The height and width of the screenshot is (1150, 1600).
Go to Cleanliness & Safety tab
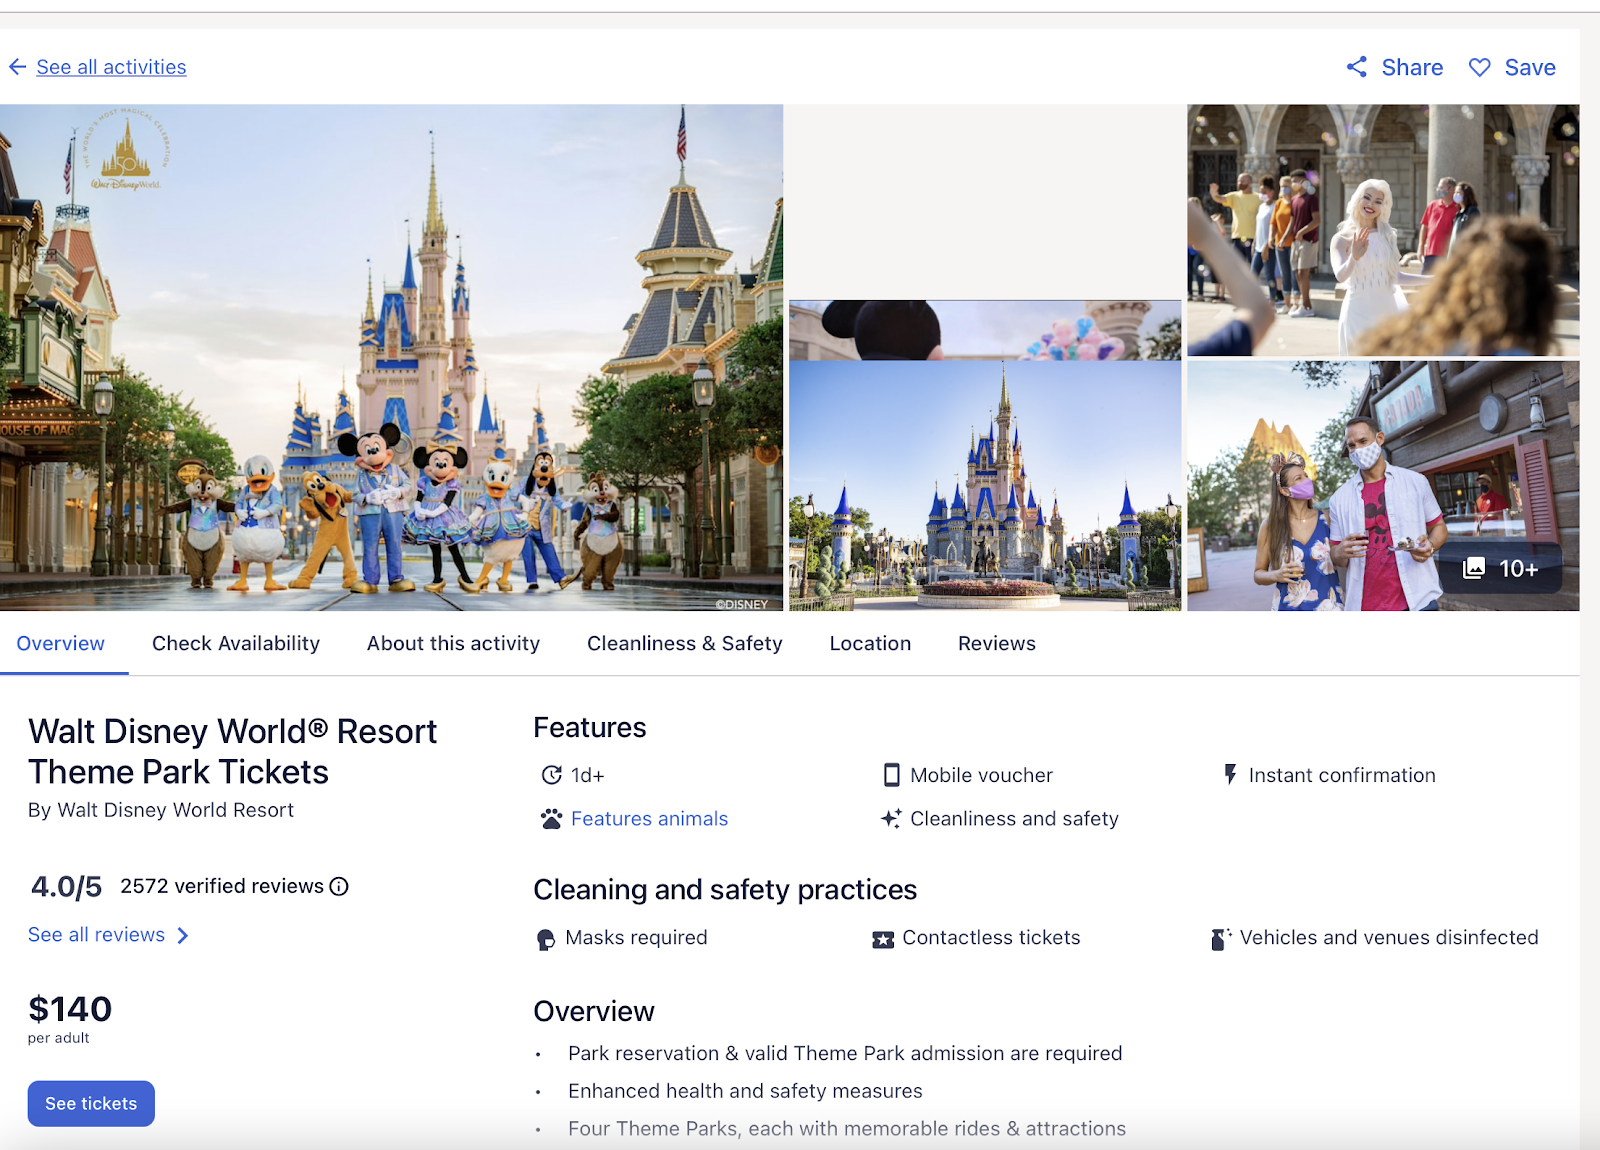coord(685,644)
